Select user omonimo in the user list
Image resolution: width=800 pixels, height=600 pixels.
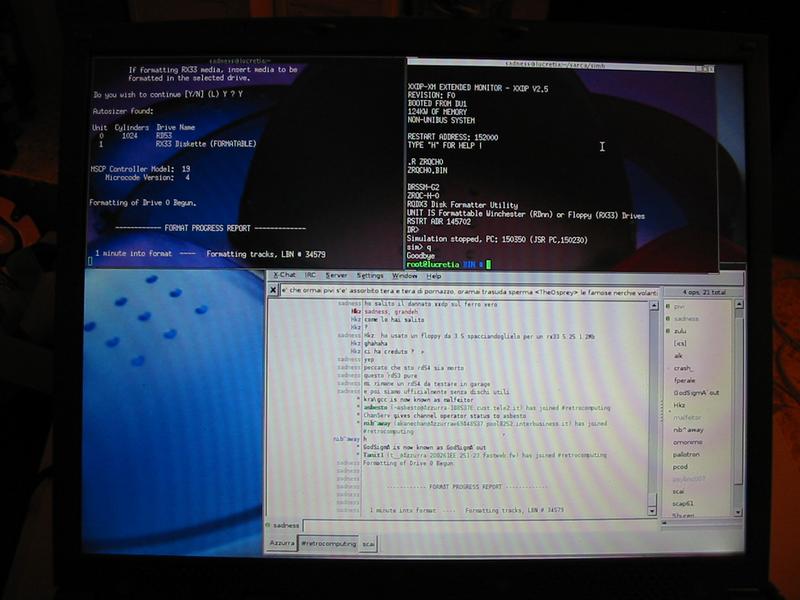[x=688, y=442]
